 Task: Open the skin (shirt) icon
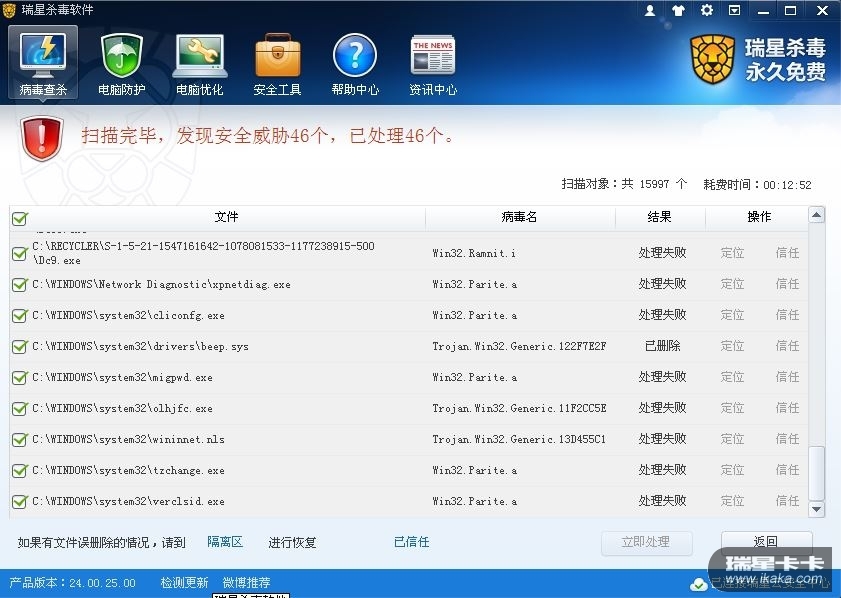click(678, 10)
